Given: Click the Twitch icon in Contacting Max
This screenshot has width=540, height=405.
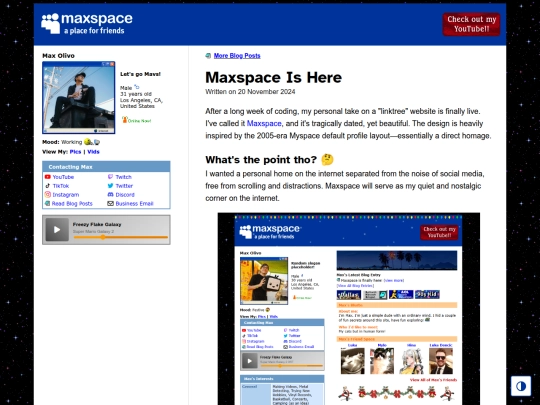Looking at the screenshot, I should pos(110,177).
